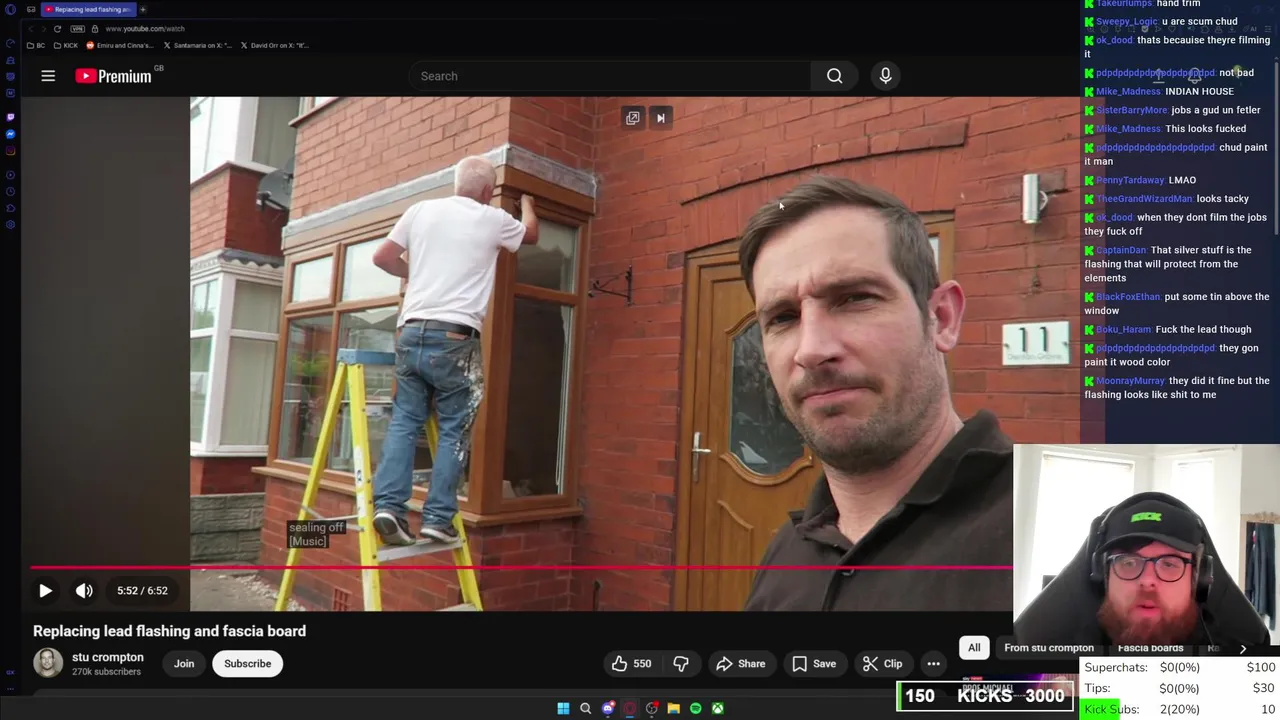Click into the YouTube search field

point(610,76)
